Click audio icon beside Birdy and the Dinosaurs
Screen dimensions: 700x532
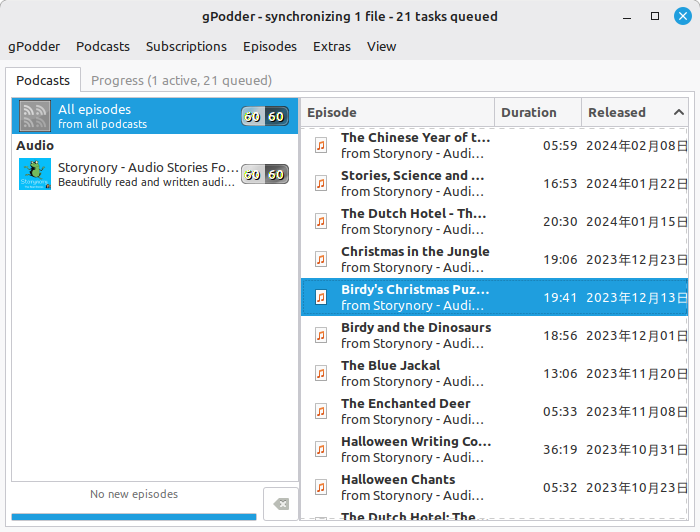[321, 335]
